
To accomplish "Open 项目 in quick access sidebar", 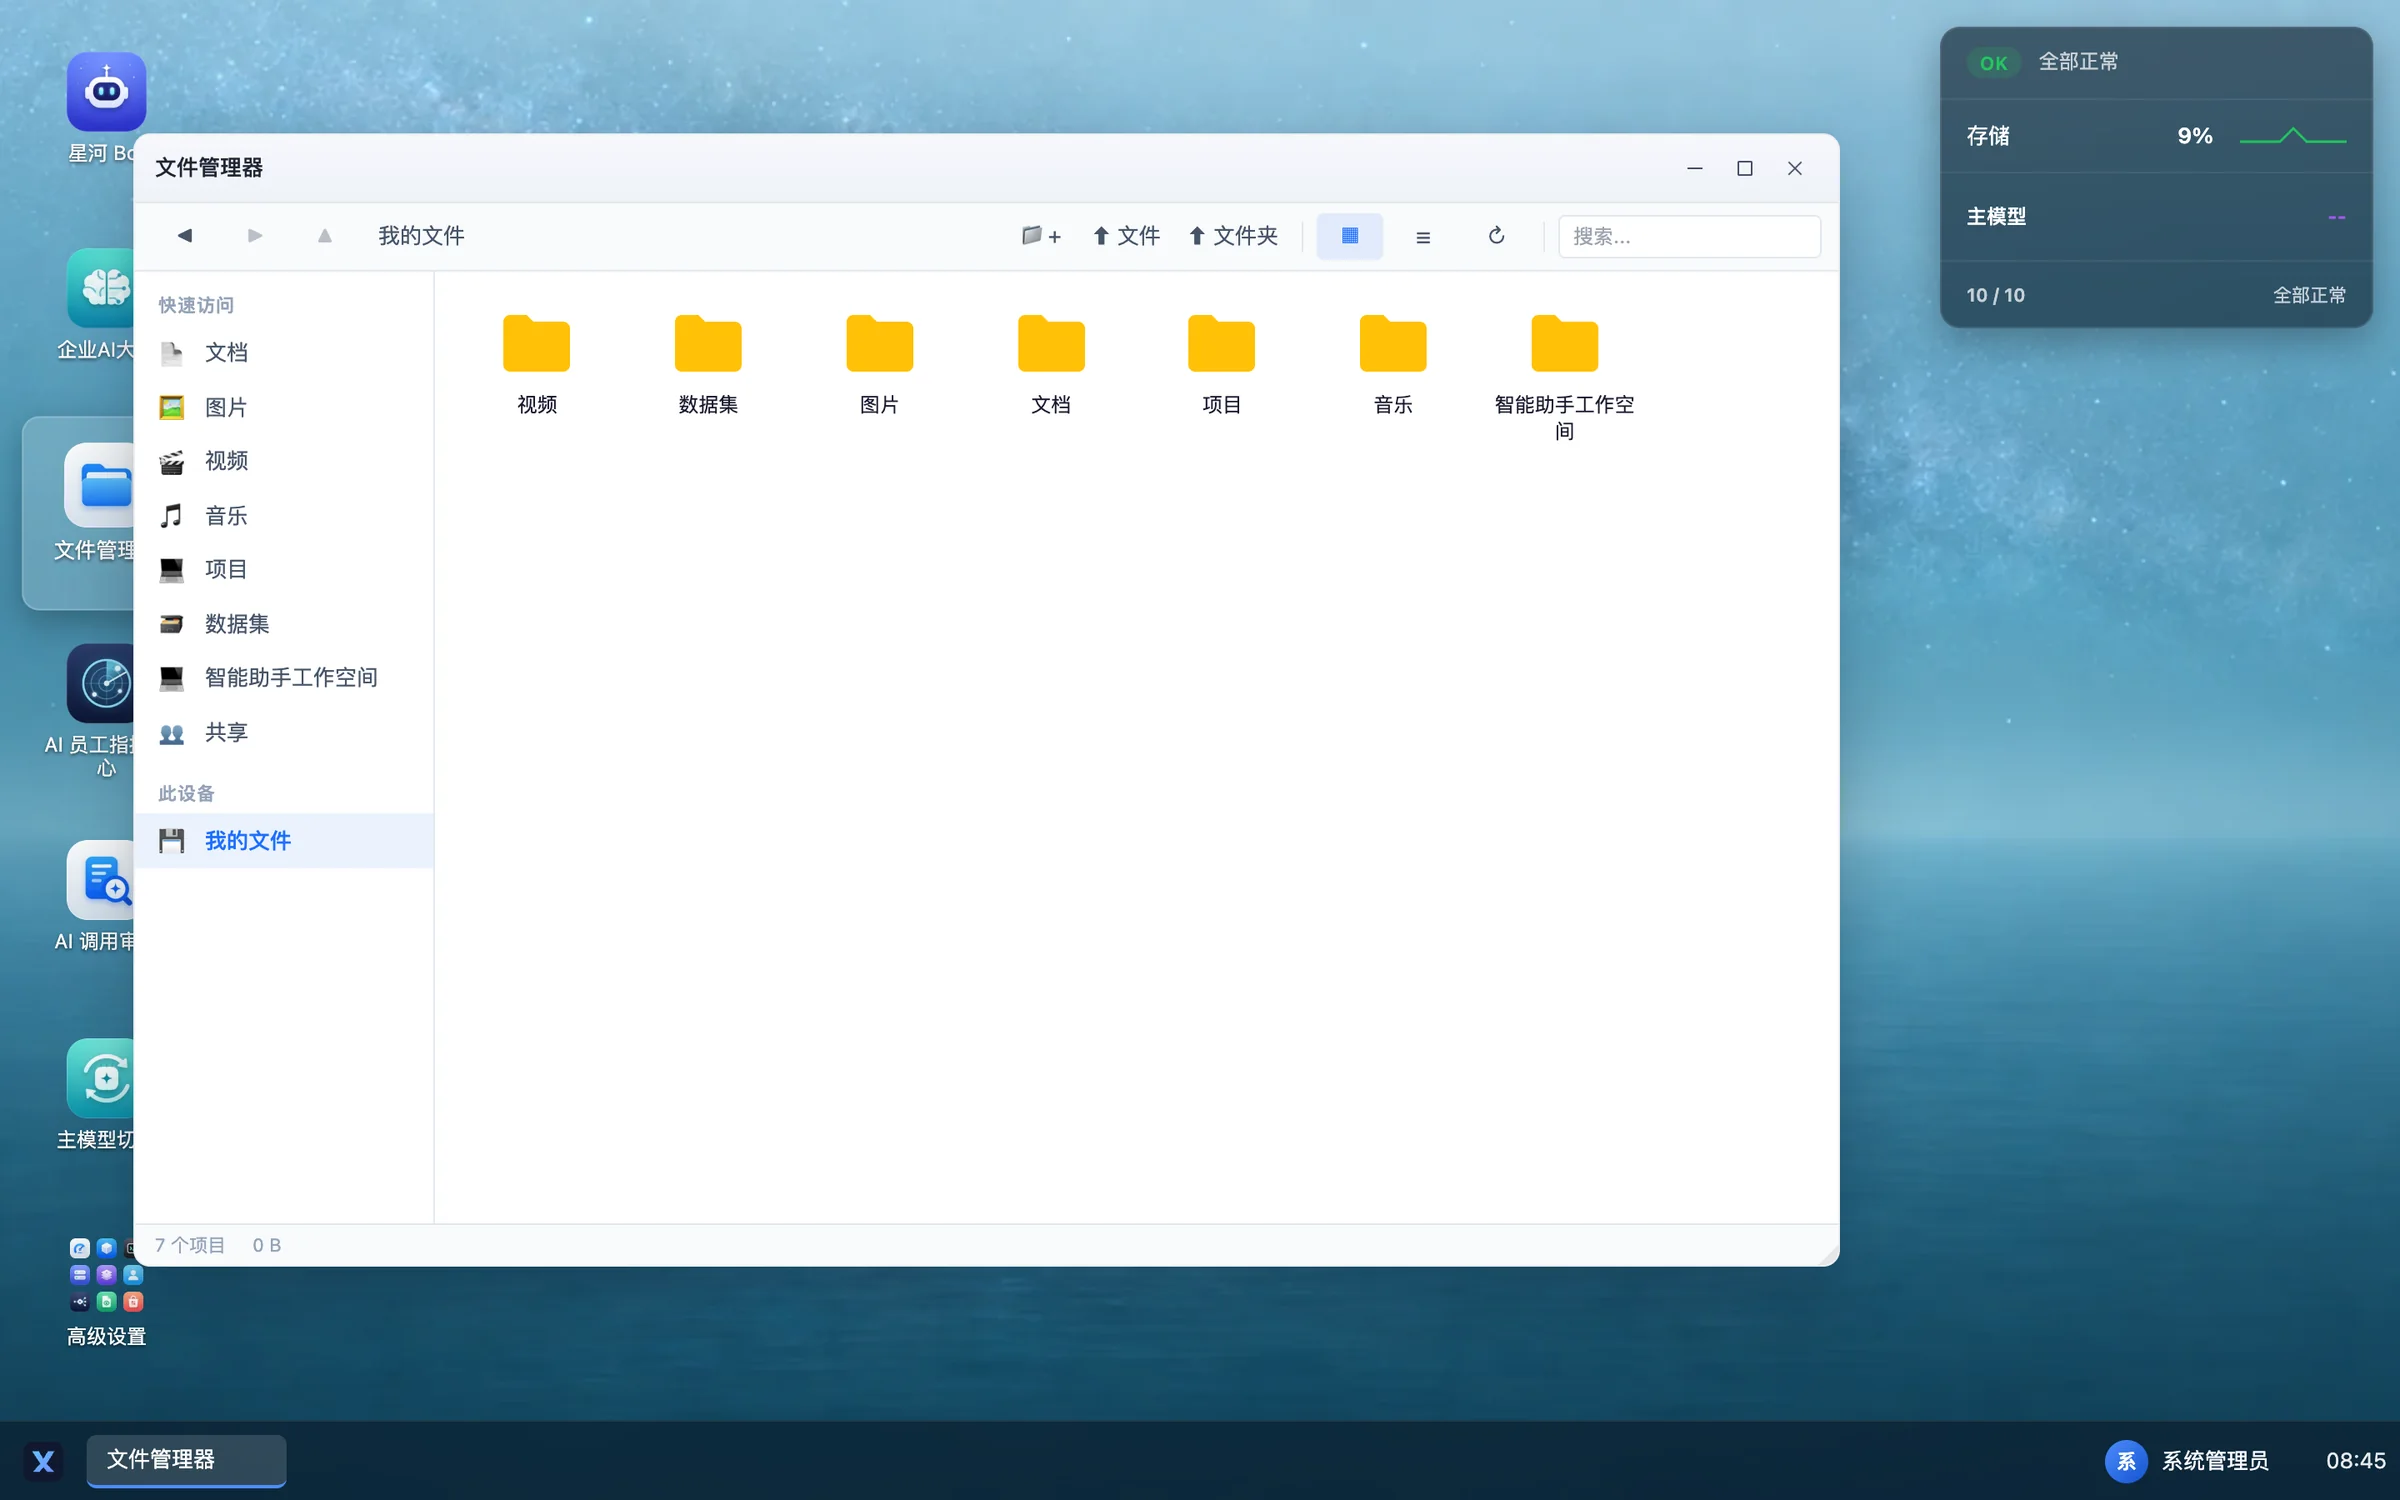I will click(x=284, y=569).
